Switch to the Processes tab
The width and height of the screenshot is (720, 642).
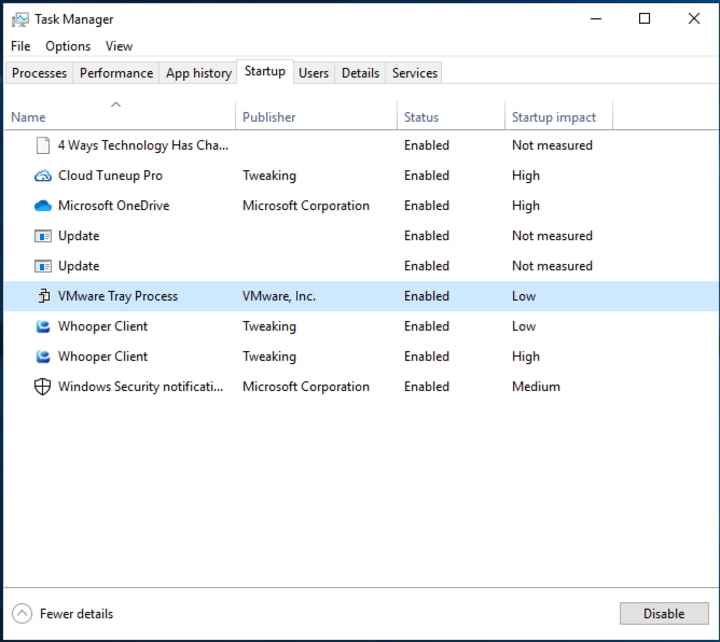pyautogui.click(x=39, y=73)
